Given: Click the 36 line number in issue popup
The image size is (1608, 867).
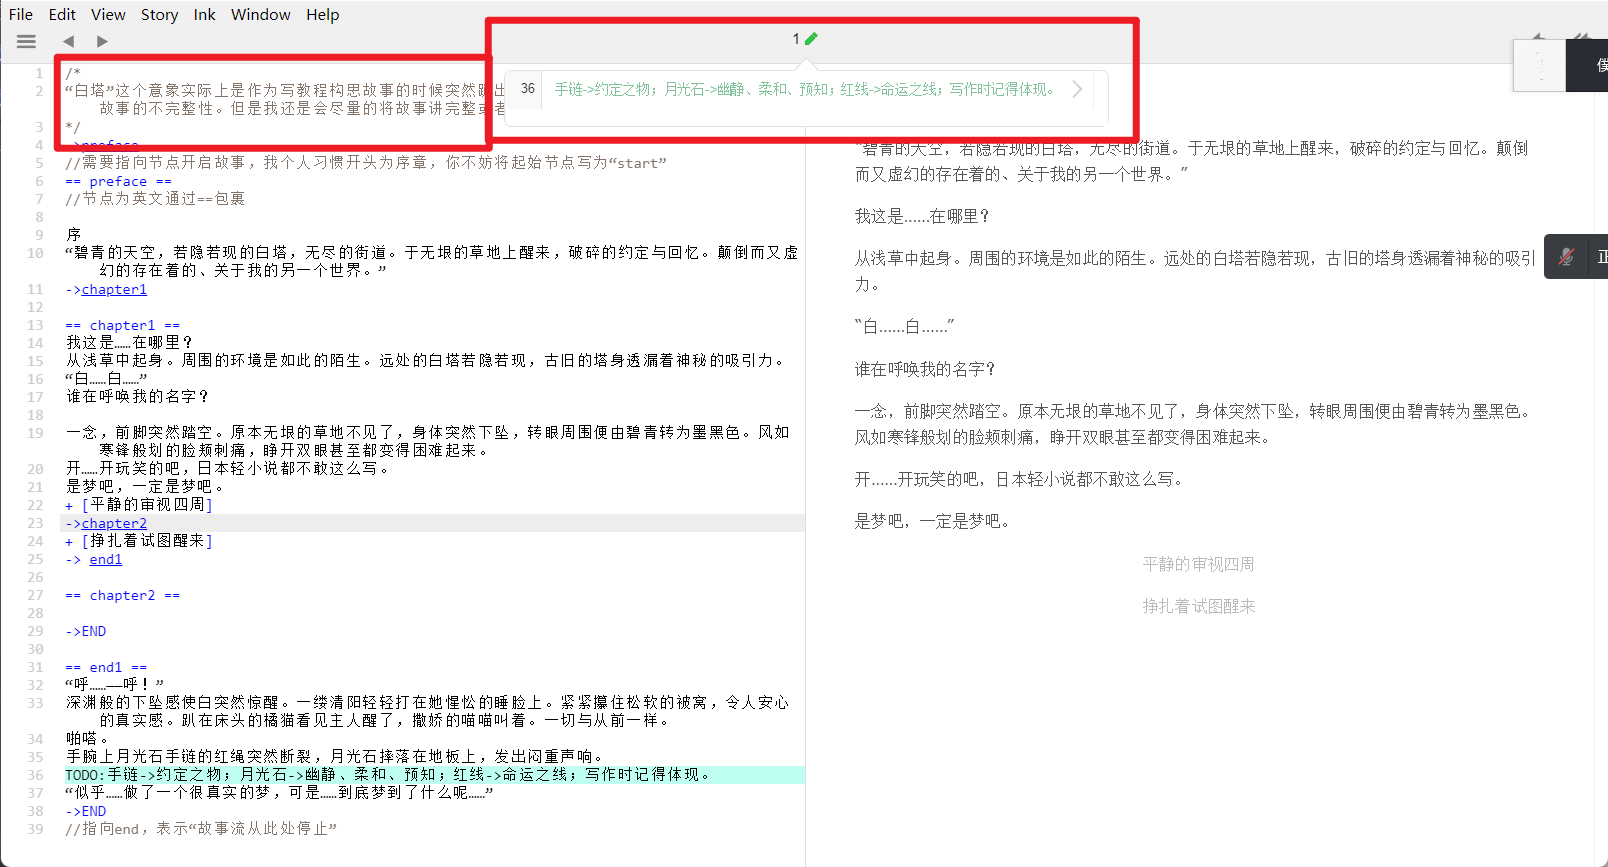Looking at the screenshot, I should click(x=528, y=89).
